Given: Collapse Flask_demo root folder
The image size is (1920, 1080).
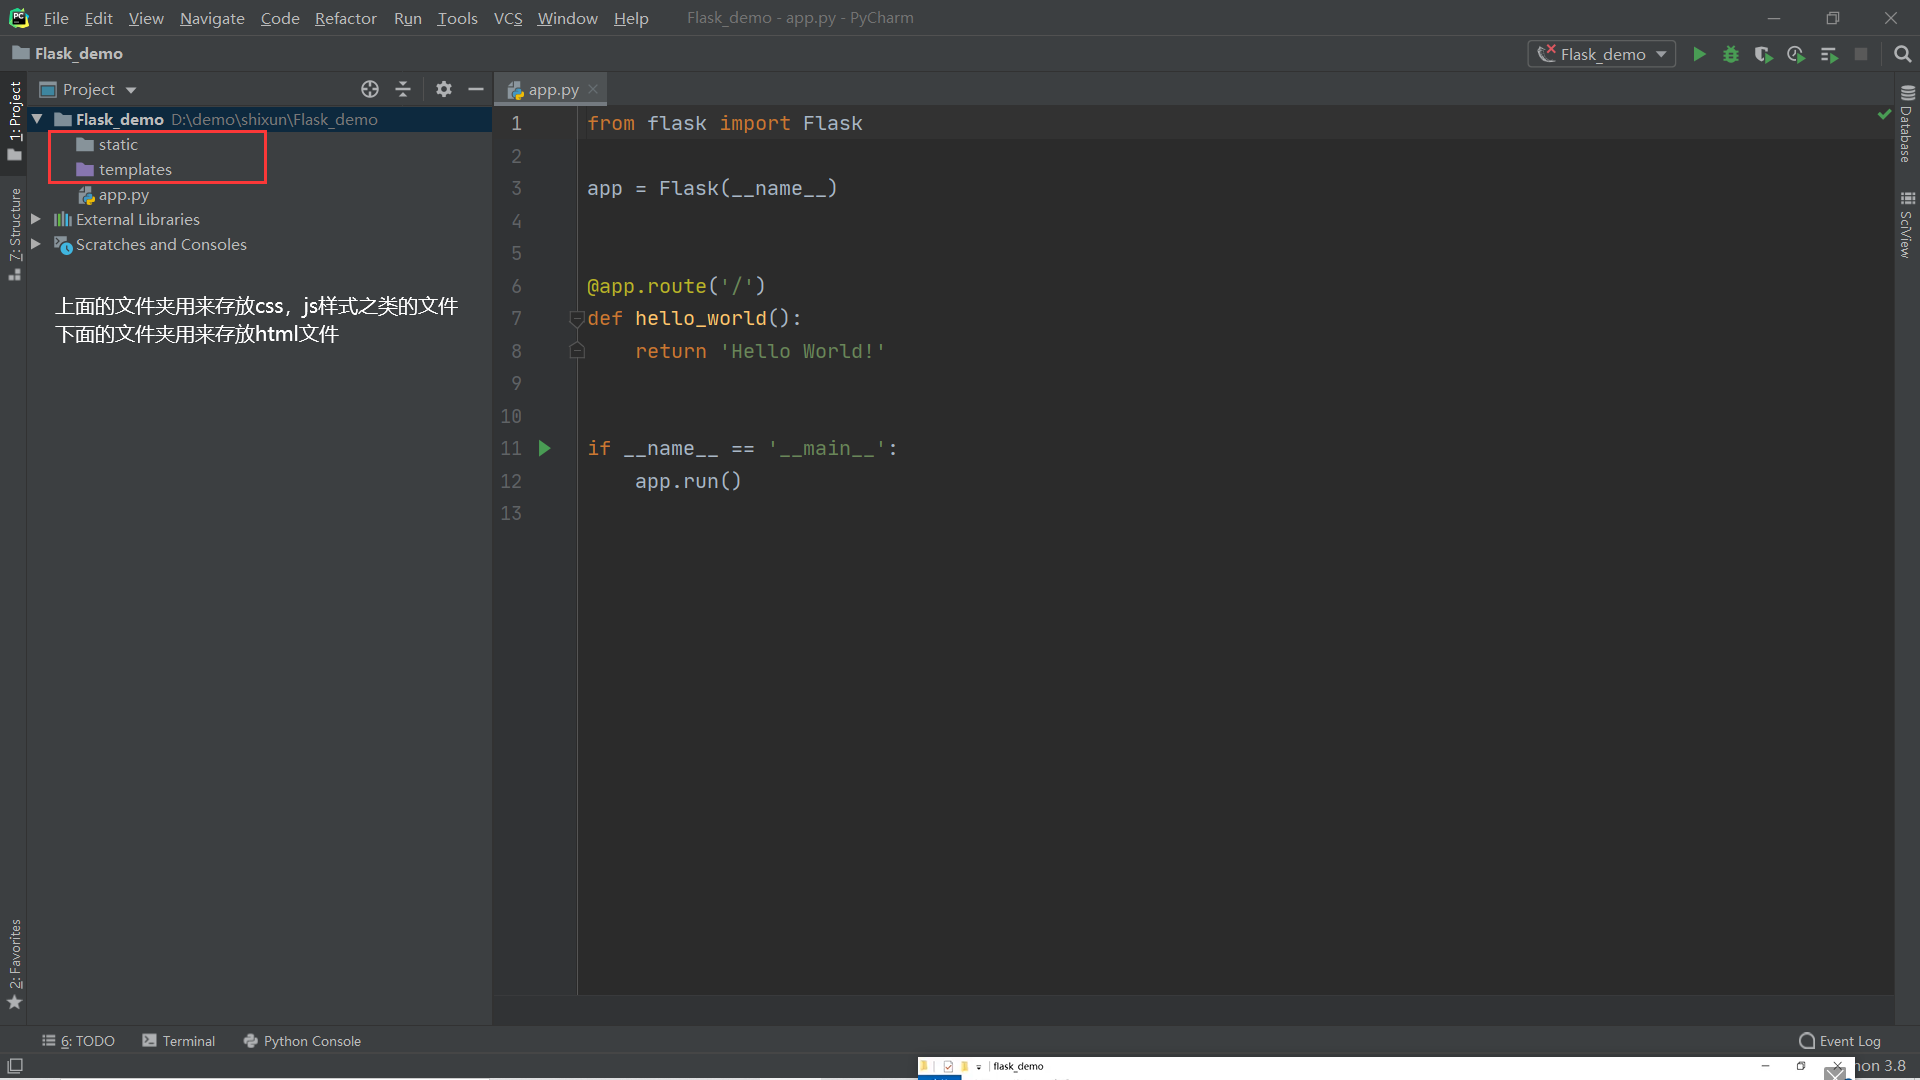Looking at the screenshot, I should (37, 119).
